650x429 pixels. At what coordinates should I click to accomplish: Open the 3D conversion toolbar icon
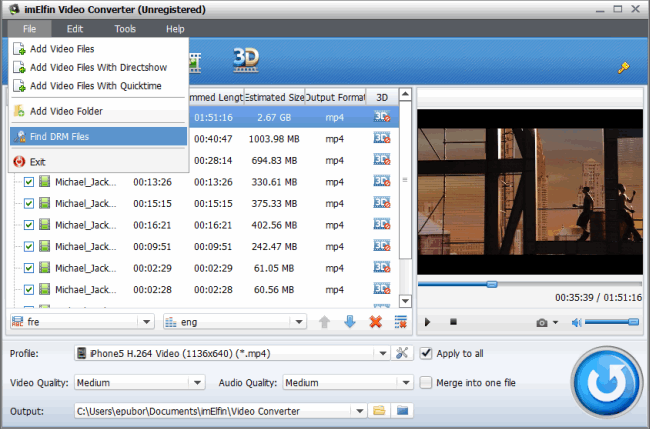[246, 60]
